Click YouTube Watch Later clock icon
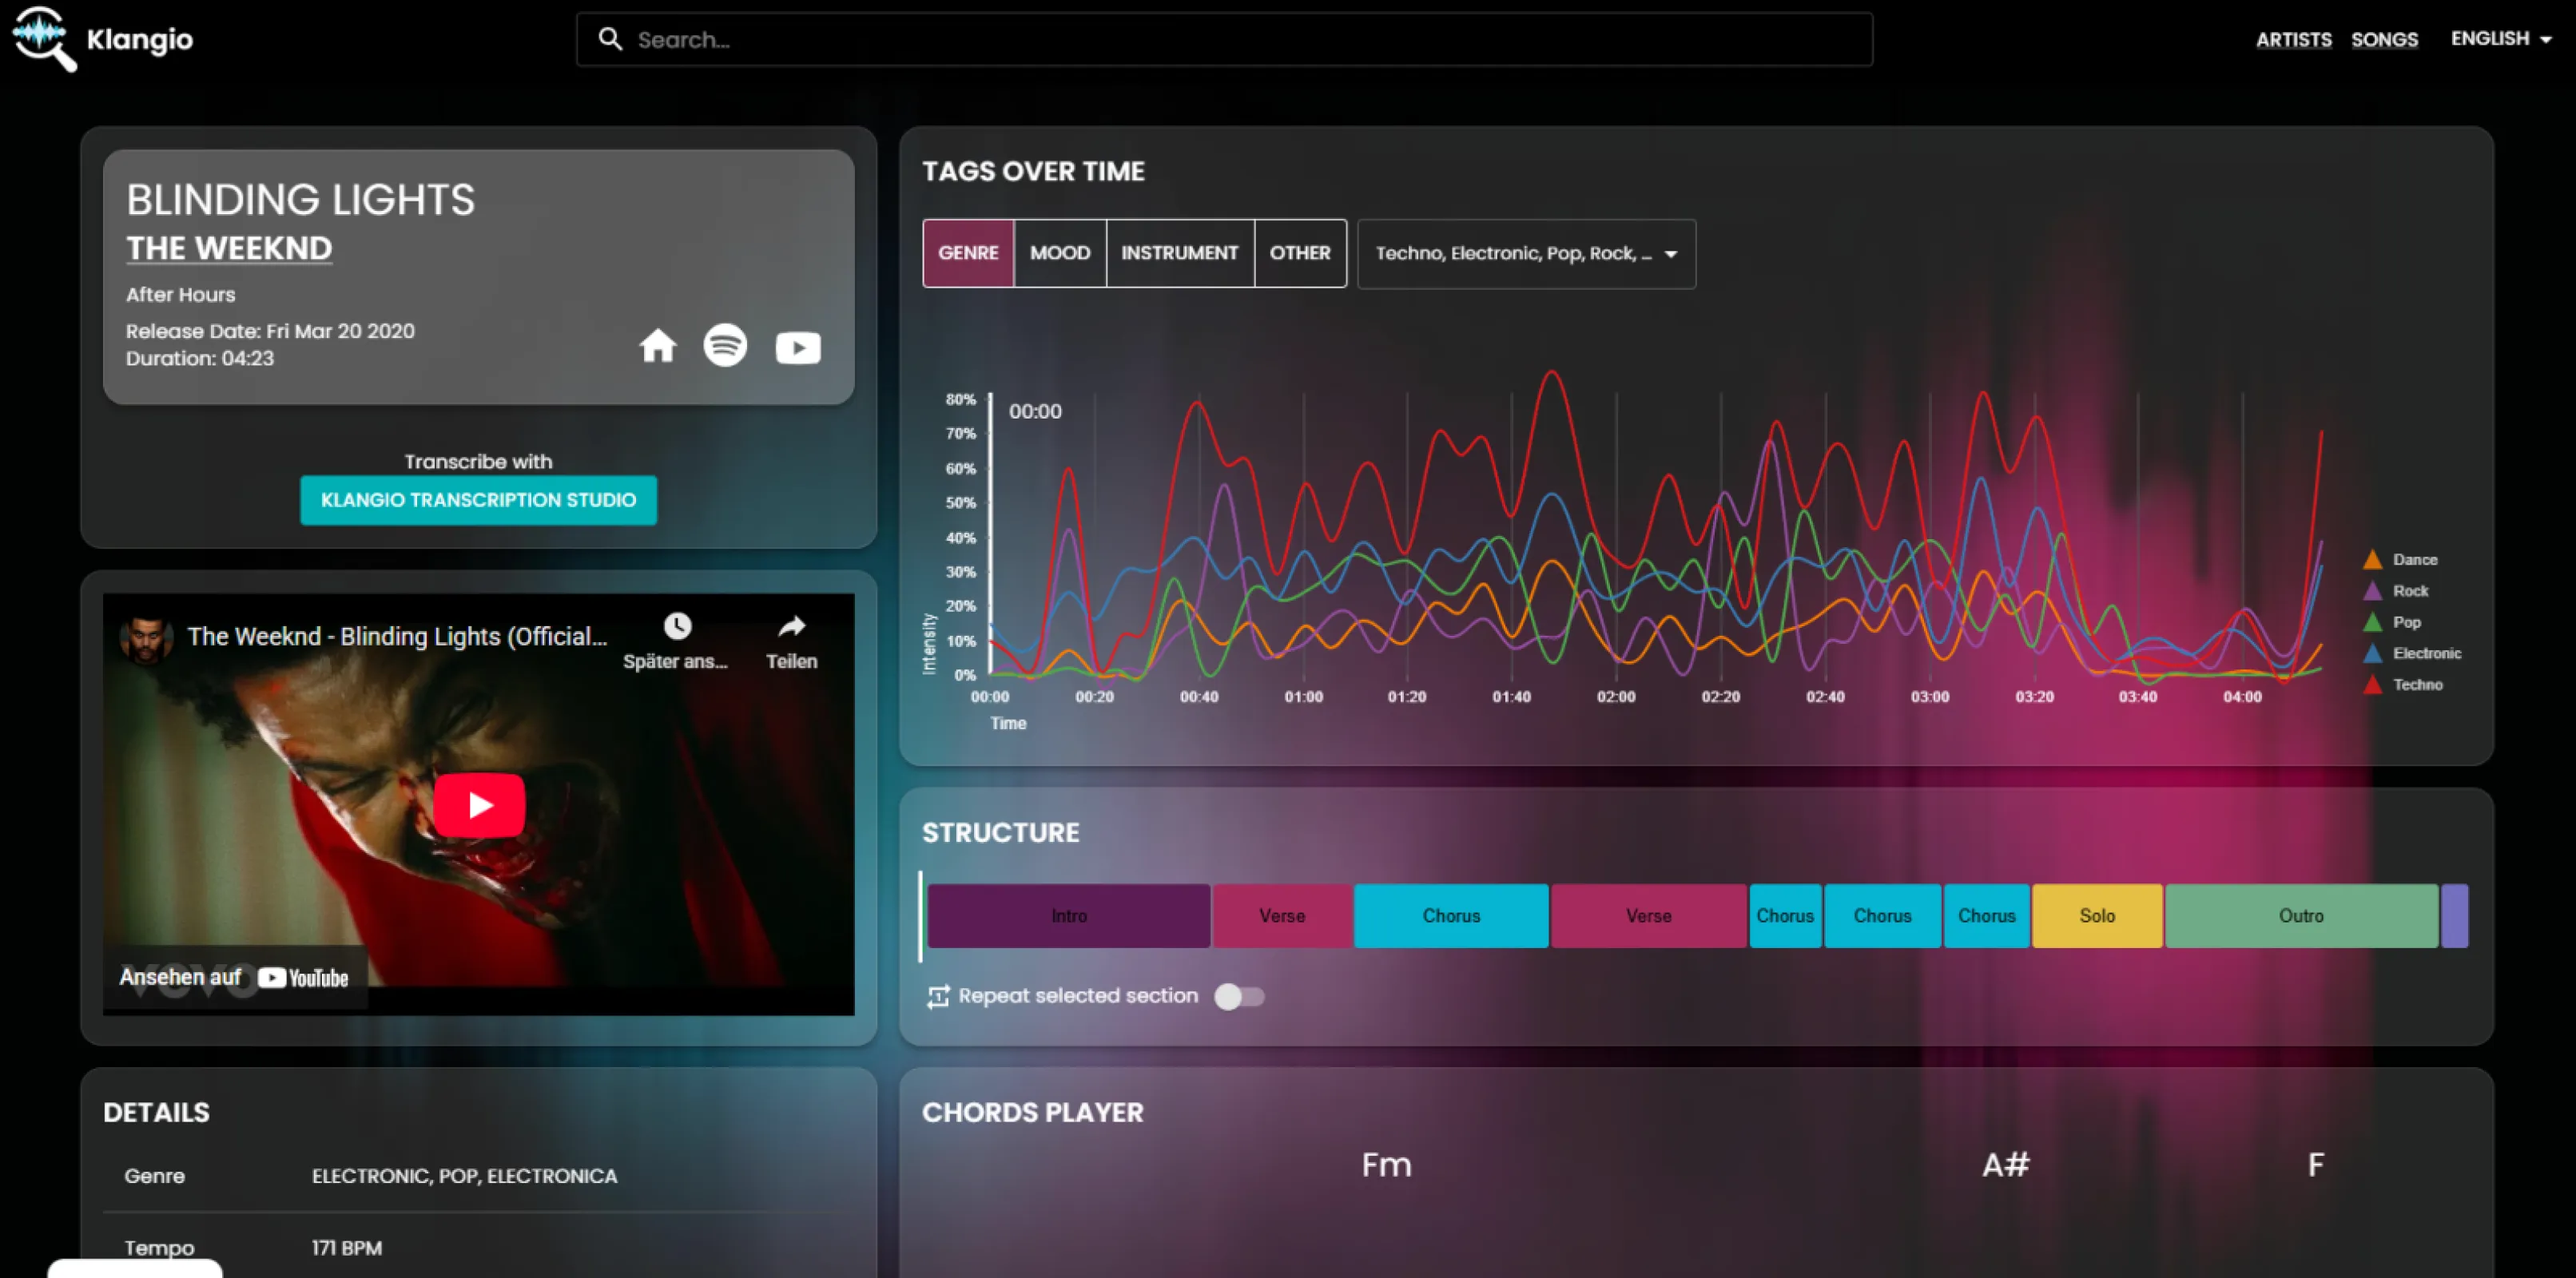The image size is (2576, 1278). (x=677, y=627)
